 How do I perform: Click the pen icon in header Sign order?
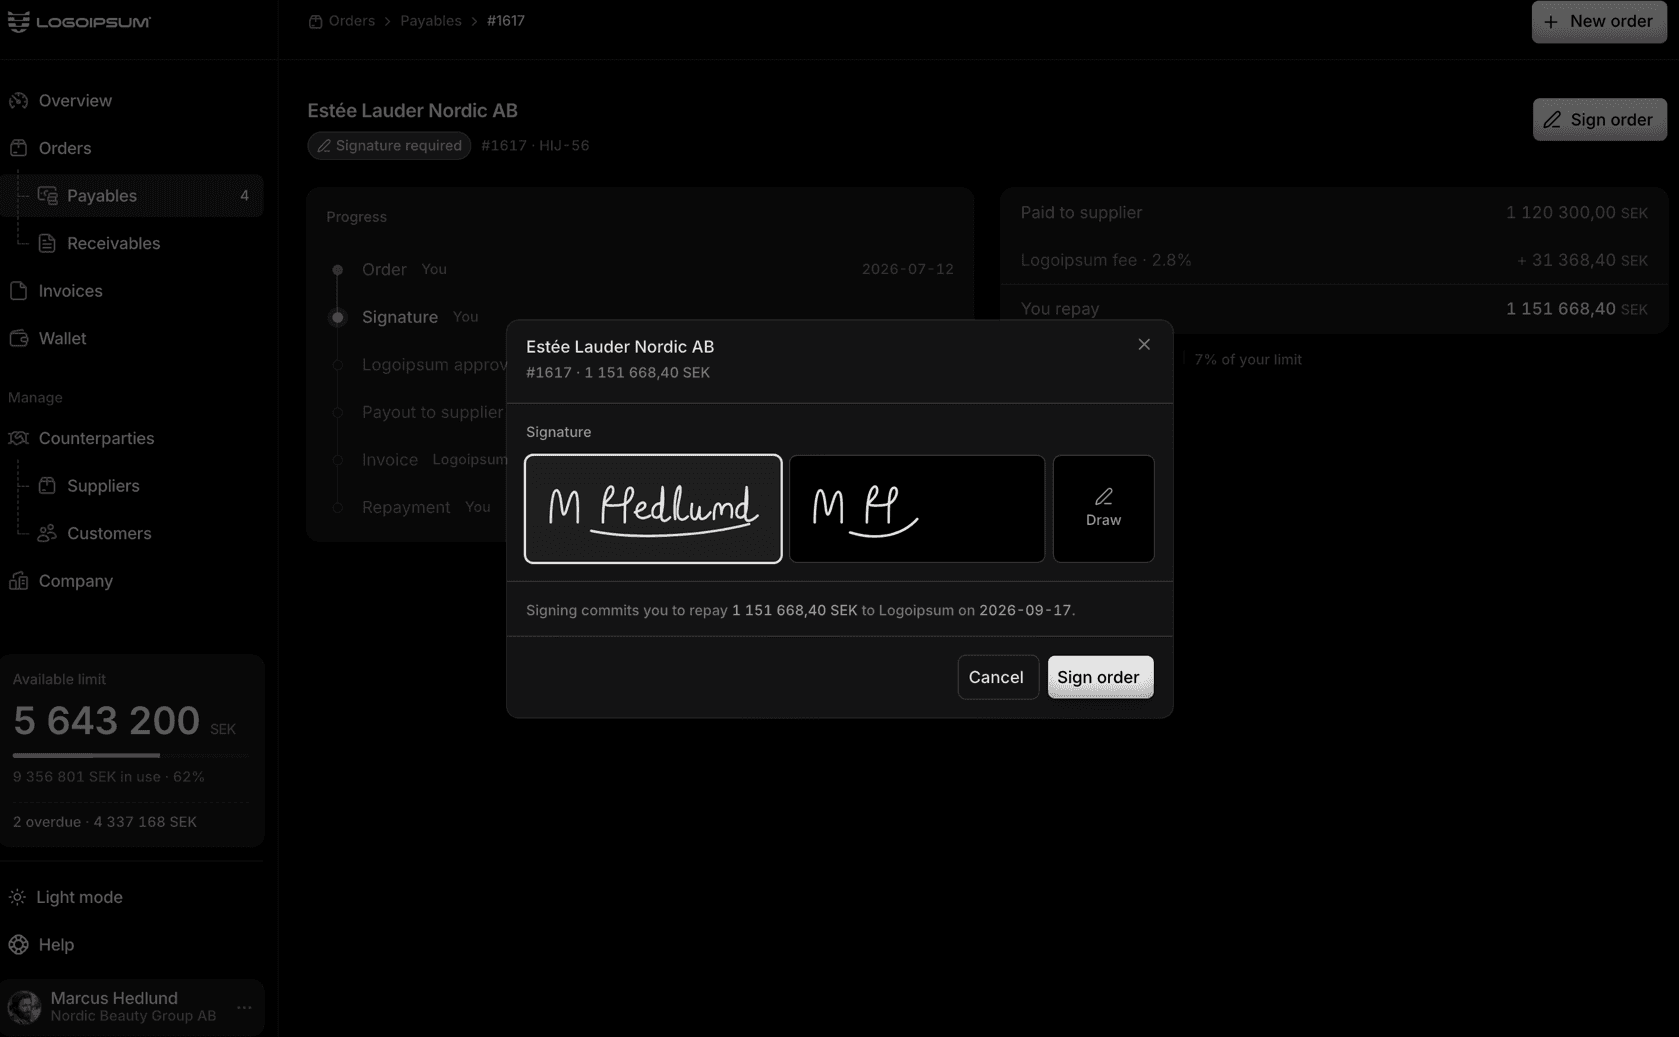(1552, 120)
